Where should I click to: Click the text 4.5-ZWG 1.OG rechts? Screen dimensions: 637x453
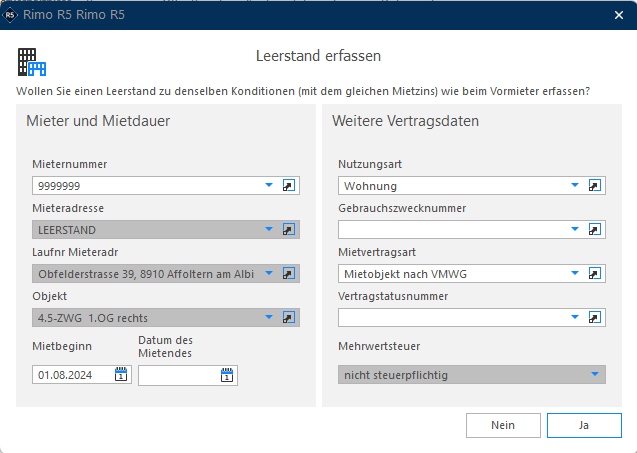pyautogui.click(x=93, y=318)
